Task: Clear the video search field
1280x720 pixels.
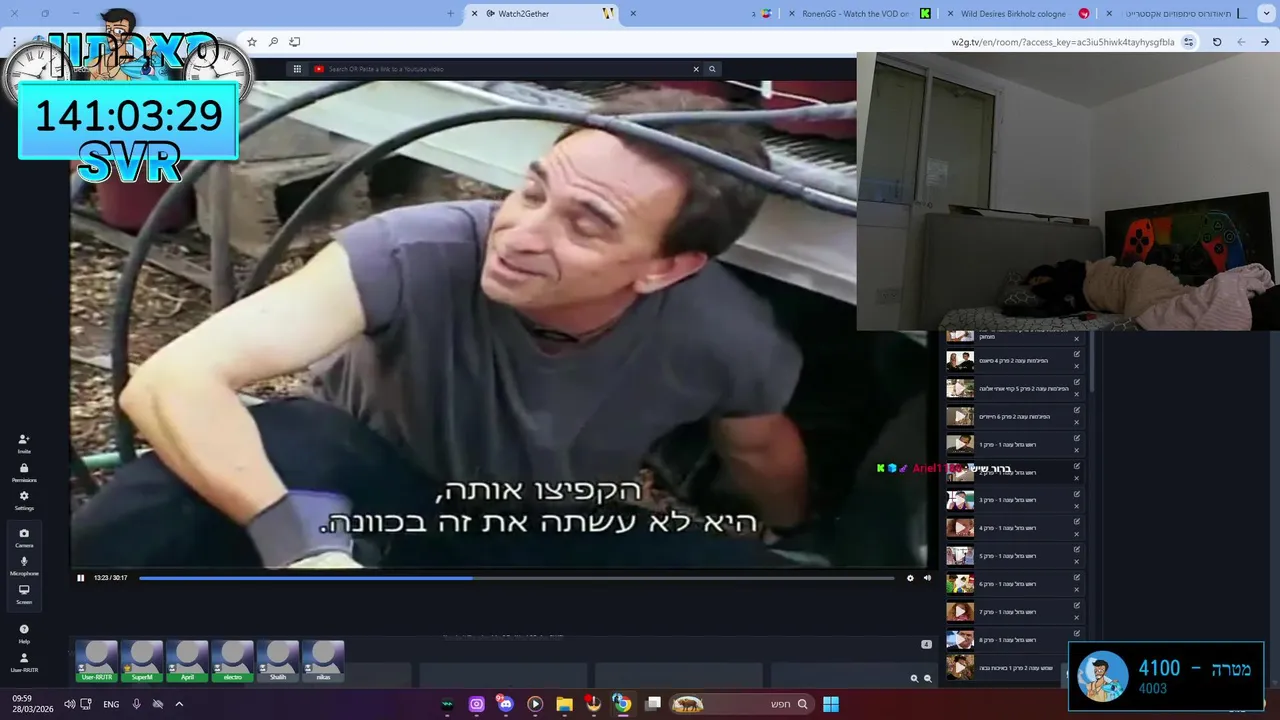Action: [696, 69]
